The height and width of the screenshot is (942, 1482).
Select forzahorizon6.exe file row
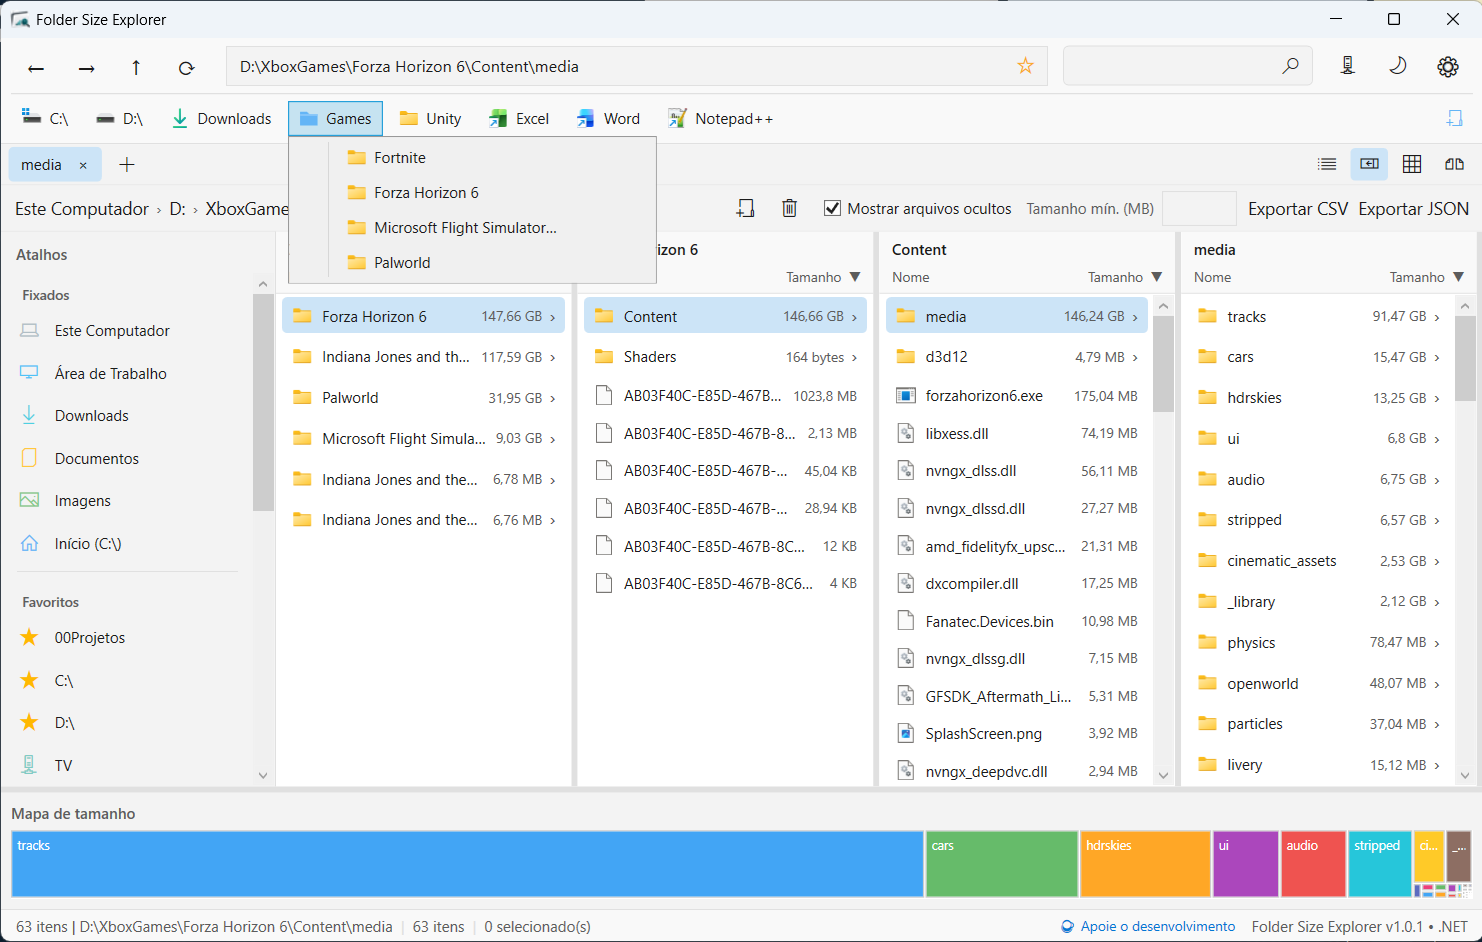(1016, 396)
